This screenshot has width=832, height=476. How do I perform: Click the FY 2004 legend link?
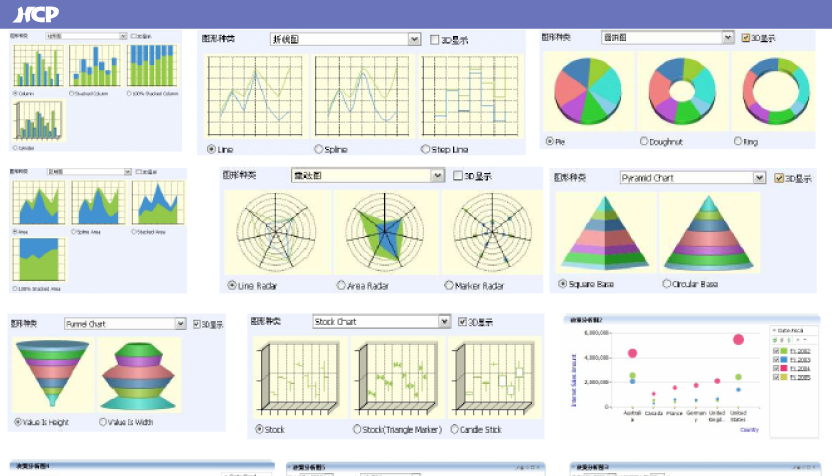tap(799, 368)
